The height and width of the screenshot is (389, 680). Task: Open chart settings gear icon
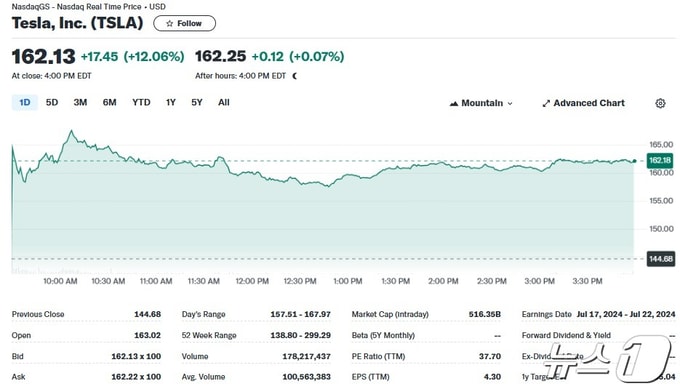[660, 103]
